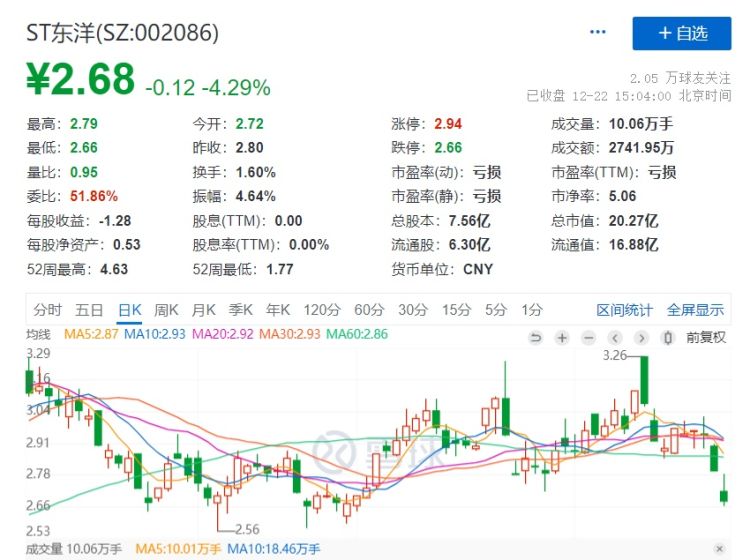This screenshot has height=560, width=750.
Task: Click the last green candlestick on chart
Action: point(724,490)
